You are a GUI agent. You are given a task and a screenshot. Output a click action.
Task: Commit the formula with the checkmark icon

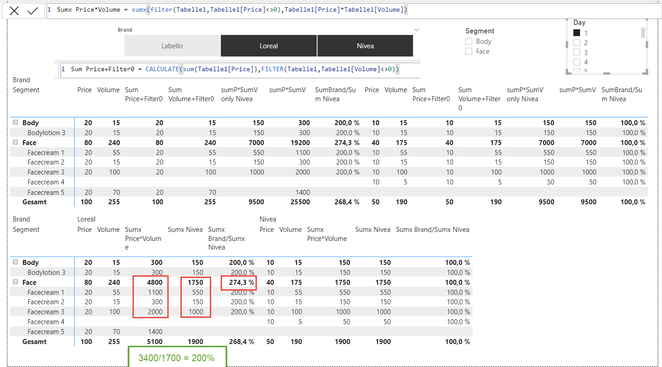tap(33, 11)
